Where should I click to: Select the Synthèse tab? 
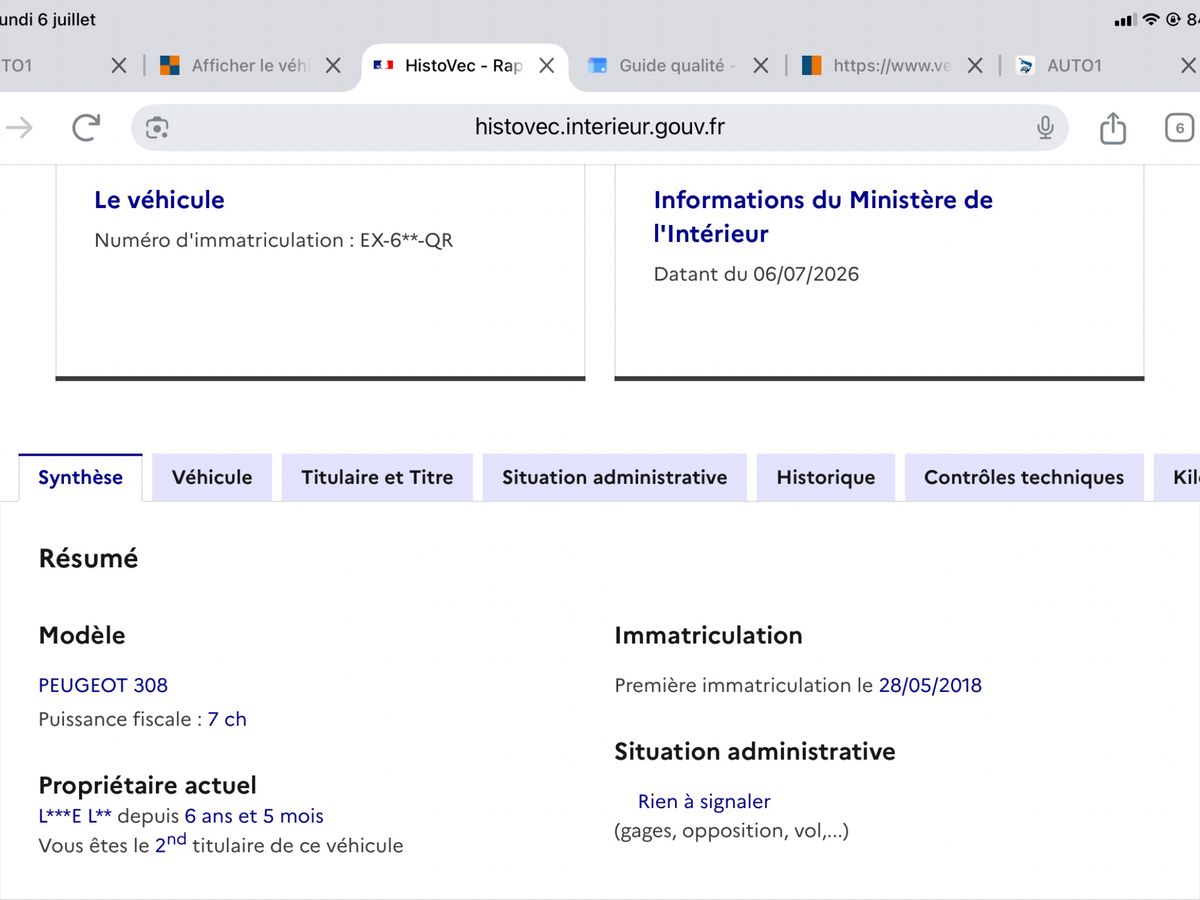[x=81, y=477]
